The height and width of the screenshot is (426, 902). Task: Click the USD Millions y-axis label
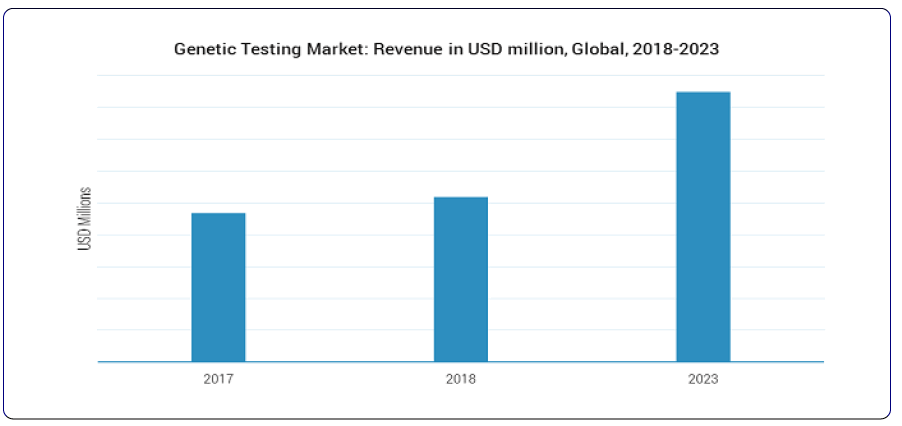[x=85, y=218]
